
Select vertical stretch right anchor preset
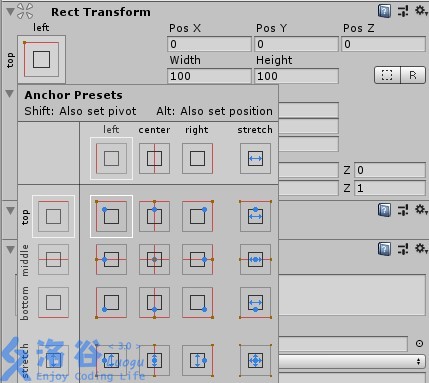click(x=198, y=360)
